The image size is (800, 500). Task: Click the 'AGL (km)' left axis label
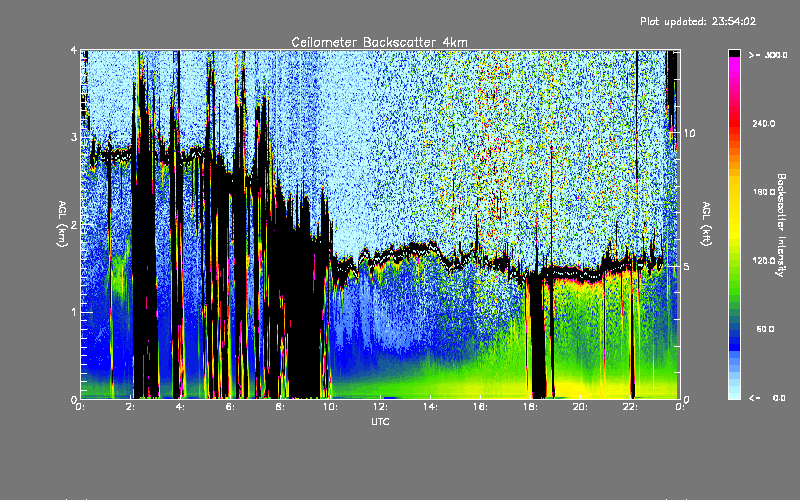[x=62, y=224]
